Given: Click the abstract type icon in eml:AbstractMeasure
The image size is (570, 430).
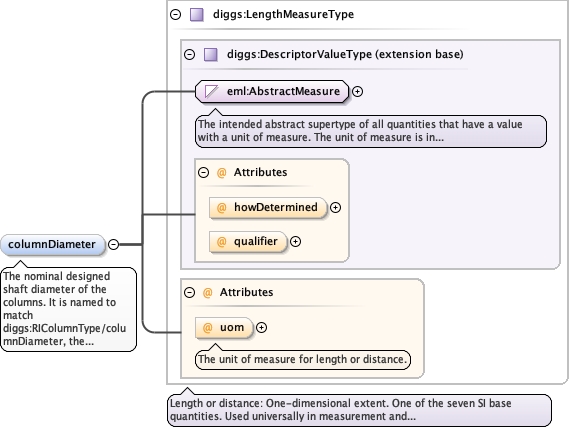Looking at the screenshot, I should point(212,92).
